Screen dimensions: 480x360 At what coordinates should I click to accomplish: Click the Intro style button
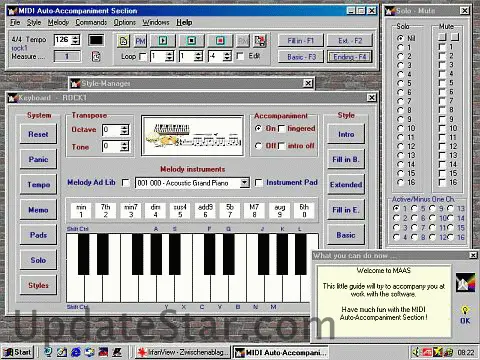click(346, 134)
